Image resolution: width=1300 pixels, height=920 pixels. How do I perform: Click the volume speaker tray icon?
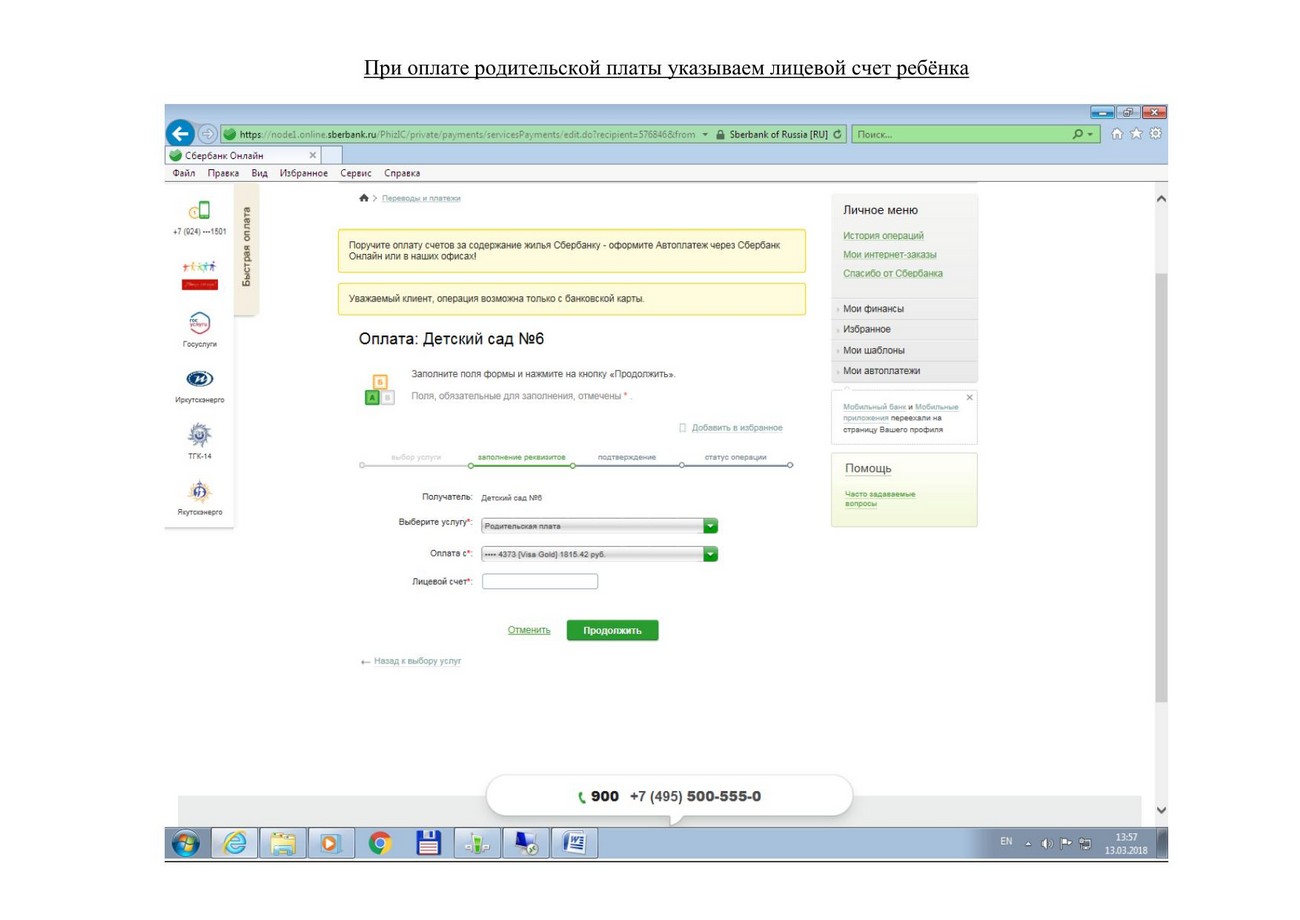click(x=1046, y=842)
